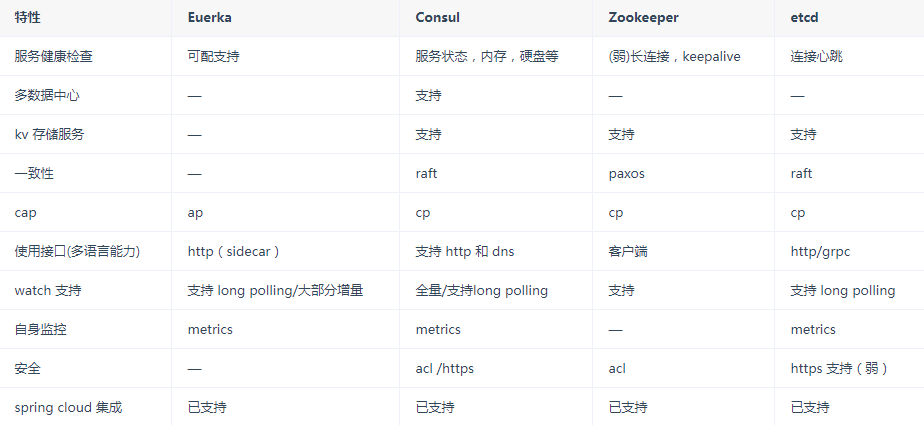Click the kv 存储服务 row label
Screen dimensions: 924x425
49,135
